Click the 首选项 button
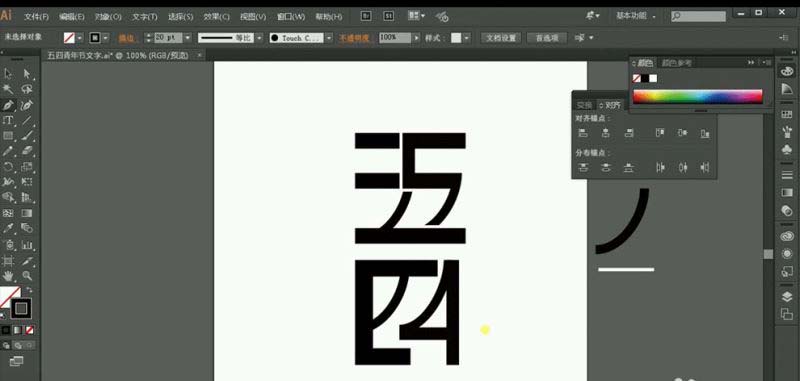800x381 pixels. (546, 38)
